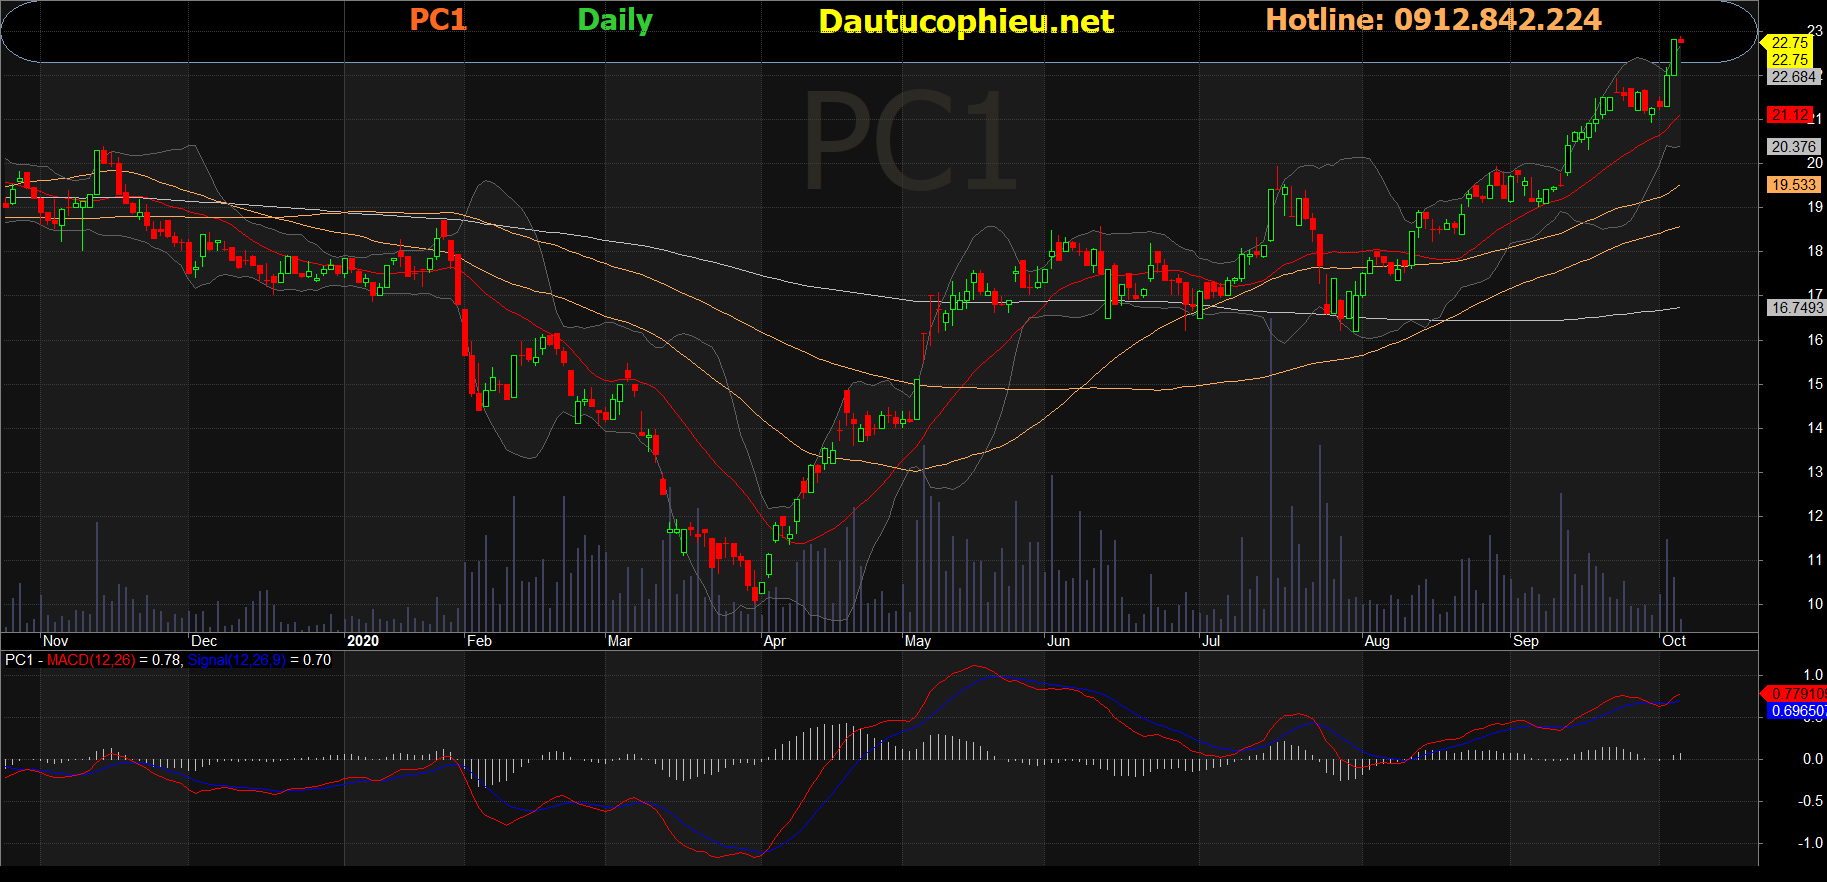Open the Dautucophieu.net link text

click(966, 22)
